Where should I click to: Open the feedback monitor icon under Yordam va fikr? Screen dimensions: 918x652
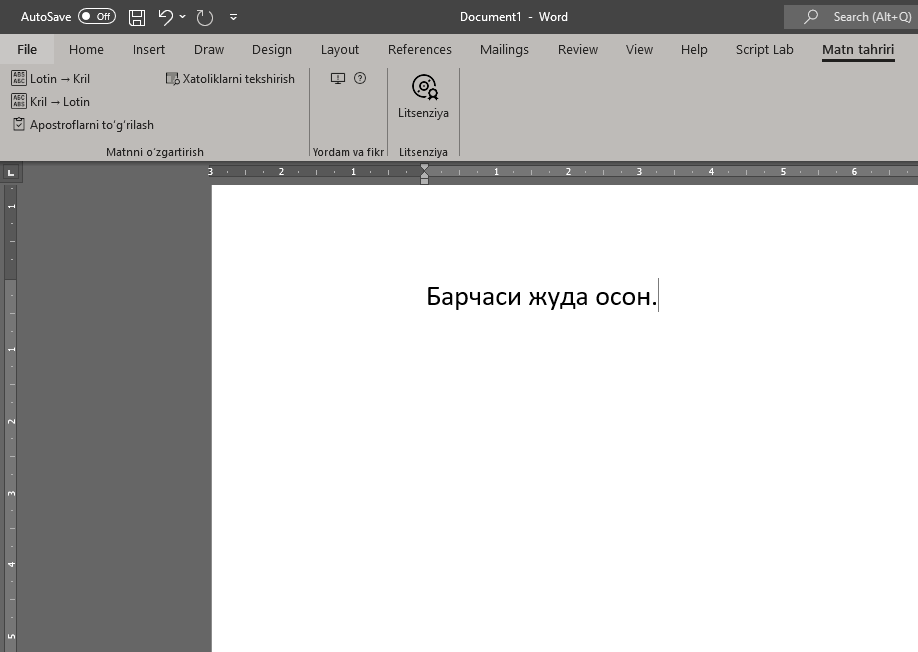click(x=338, y=77)
